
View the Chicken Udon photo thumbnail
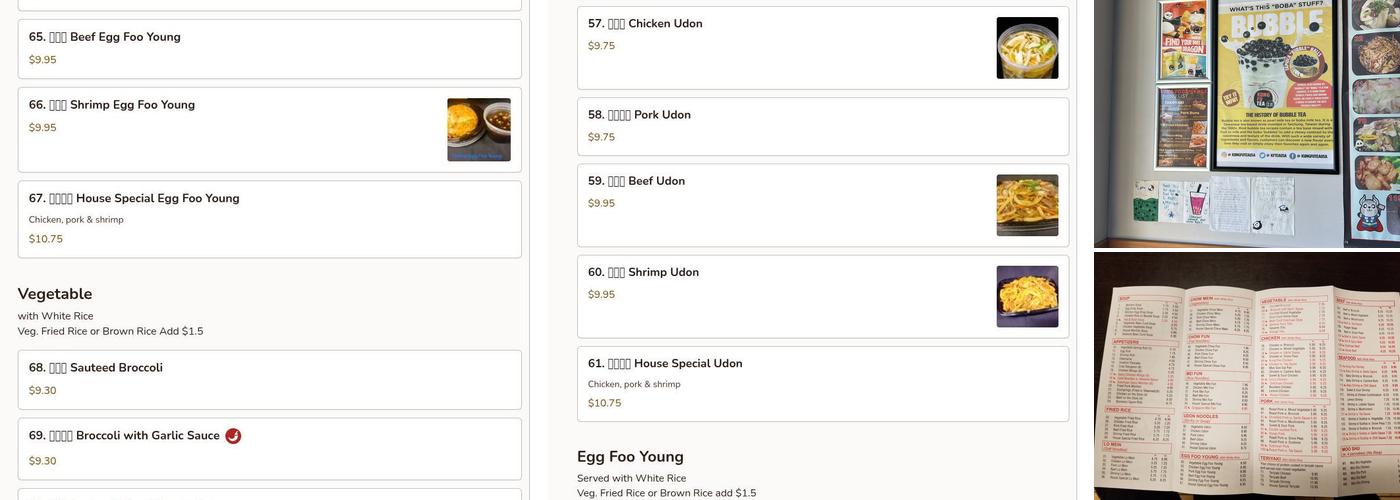[1027, 48]
